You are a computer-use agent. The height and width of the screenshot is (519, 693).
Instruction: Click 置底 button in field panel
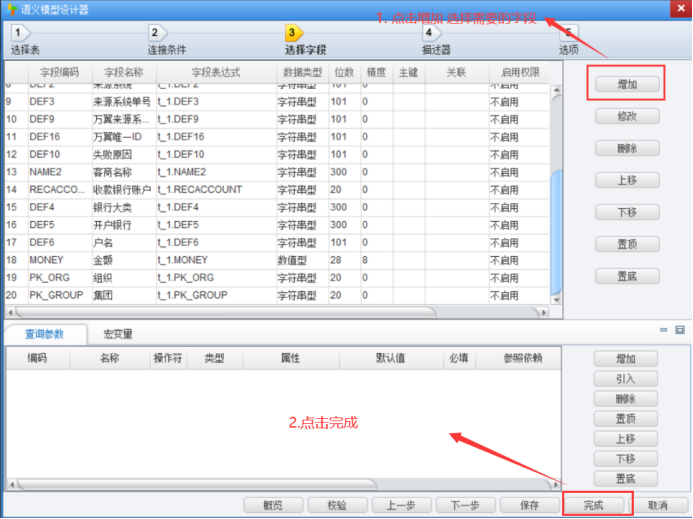627,276
